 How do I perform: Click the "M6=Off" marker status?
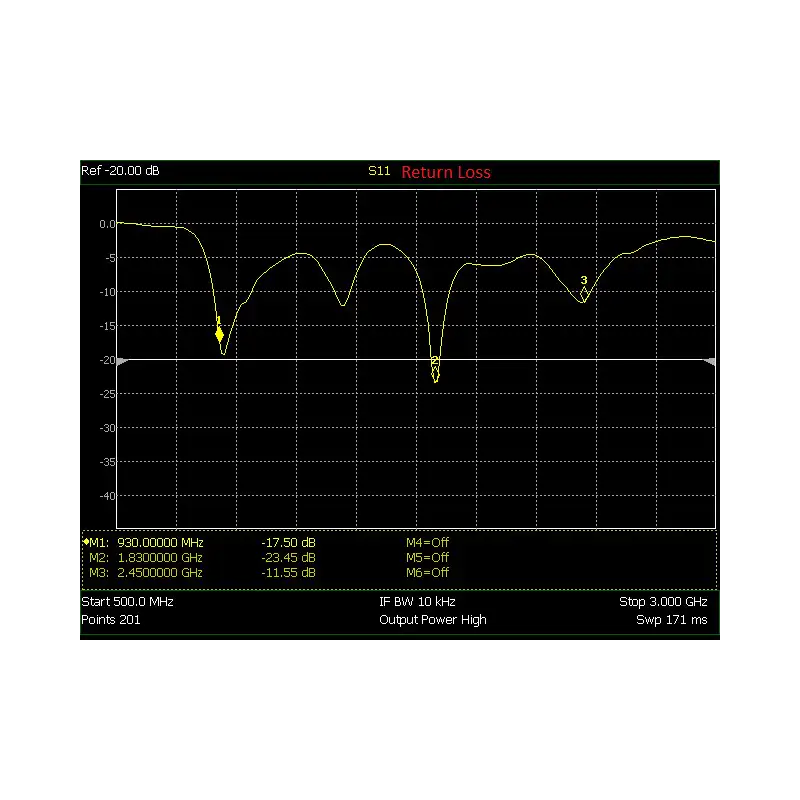[x=428, y=573]
